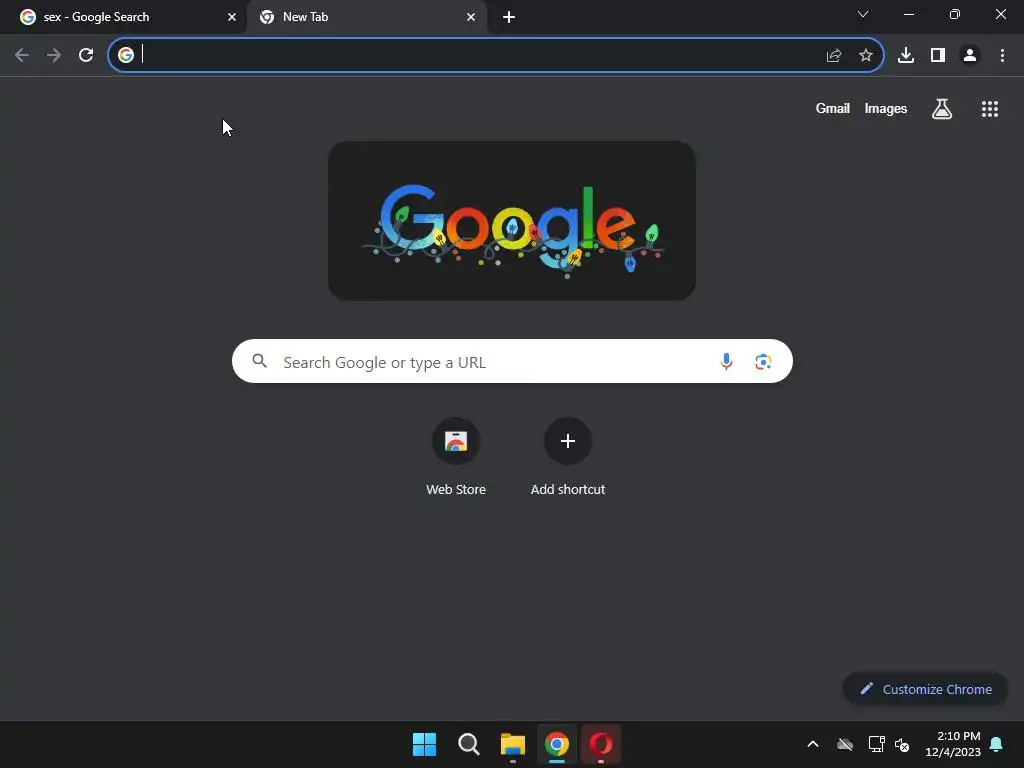Switch to Opera in taskbar
Viewport: 1024px width, 768px height.
(601, 744)
